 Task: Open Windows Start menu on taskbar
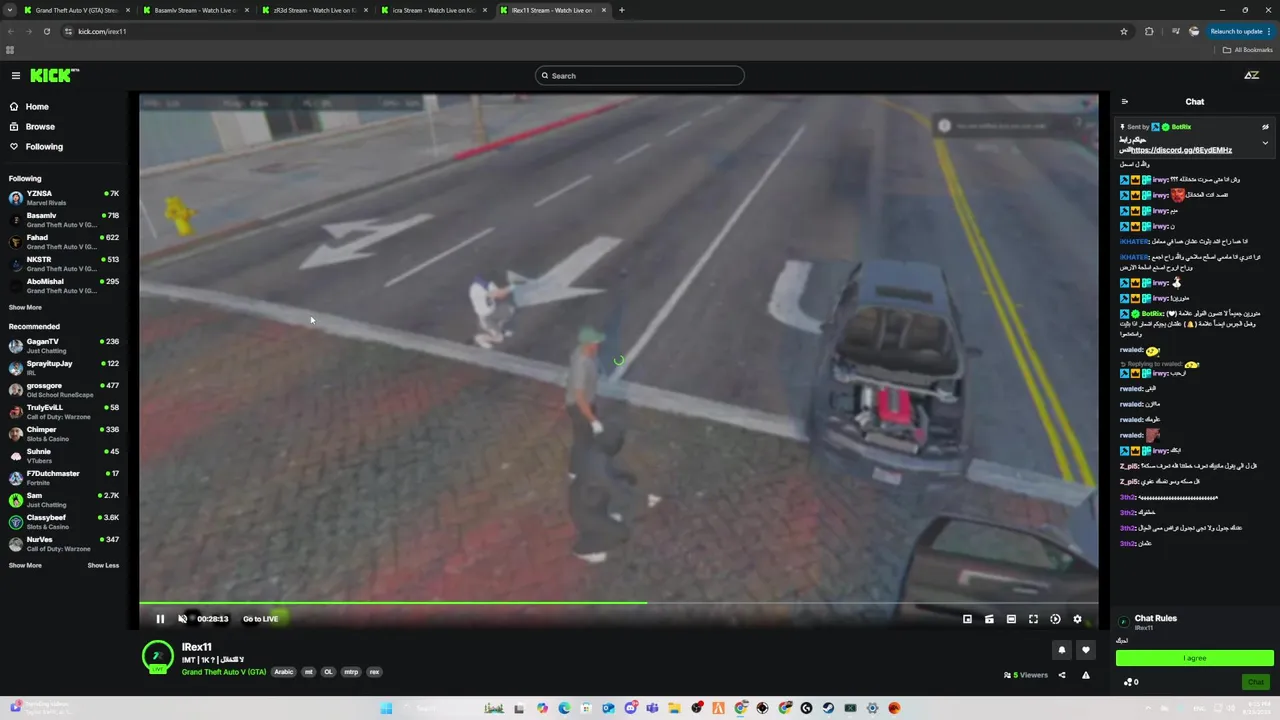click(x=386, y=709)
